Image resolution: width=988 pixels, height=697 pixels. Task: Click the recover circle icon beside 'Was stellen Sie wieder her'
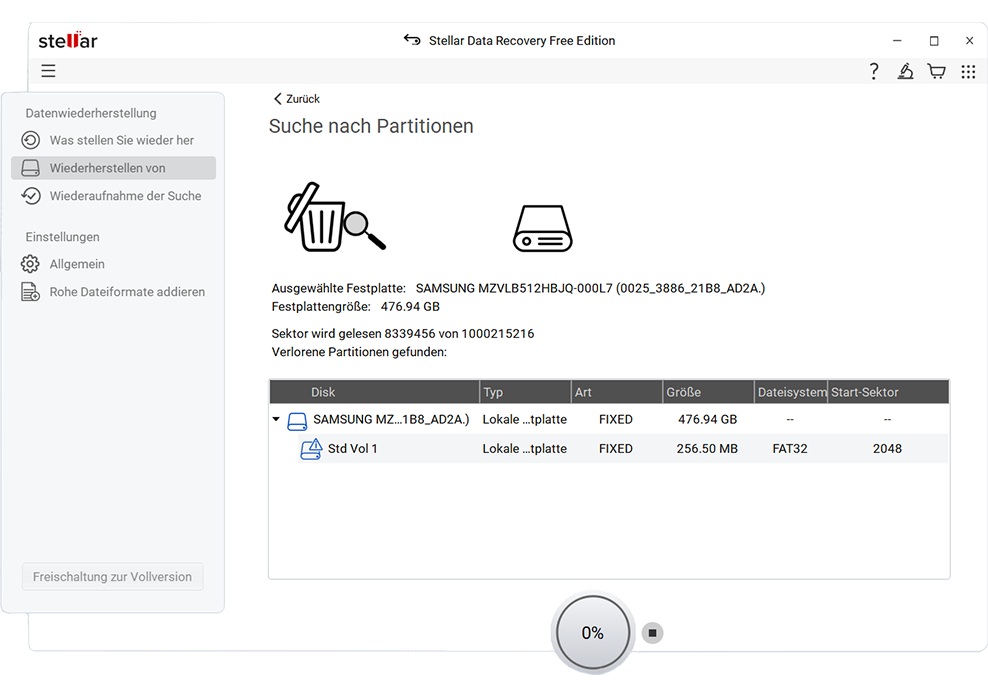(x=30, y=140)
